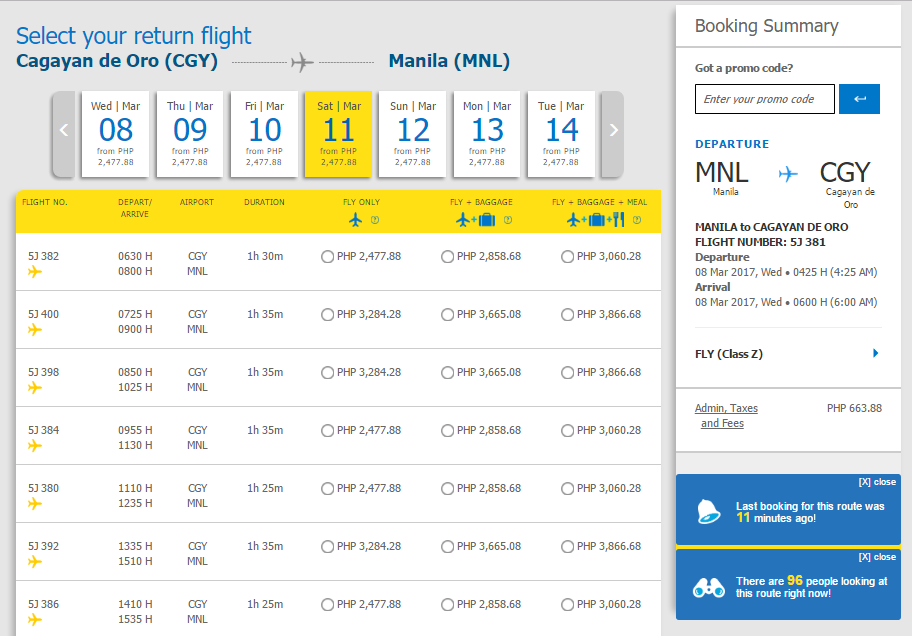Click the question mark help icon beside FLY ONLY
Image resolution: width=912 pixels, height=636 pixels.
pos(374,219)
